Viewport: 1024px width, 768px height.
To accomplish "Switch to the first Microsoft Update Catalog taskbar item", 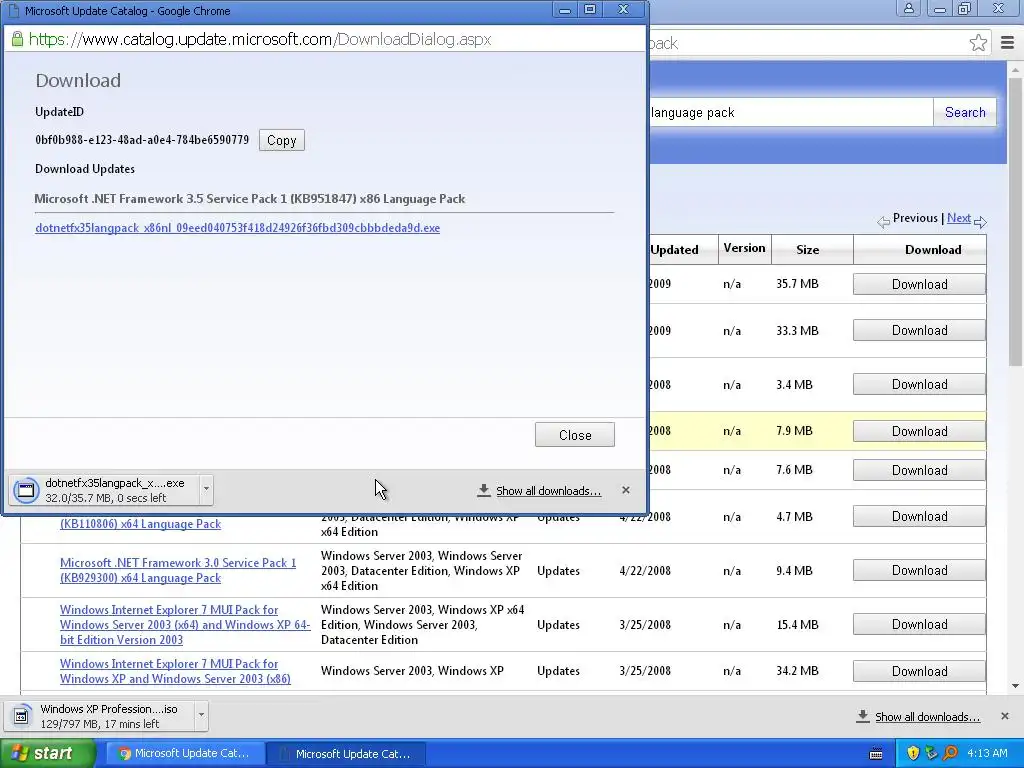I will [185, 753].
